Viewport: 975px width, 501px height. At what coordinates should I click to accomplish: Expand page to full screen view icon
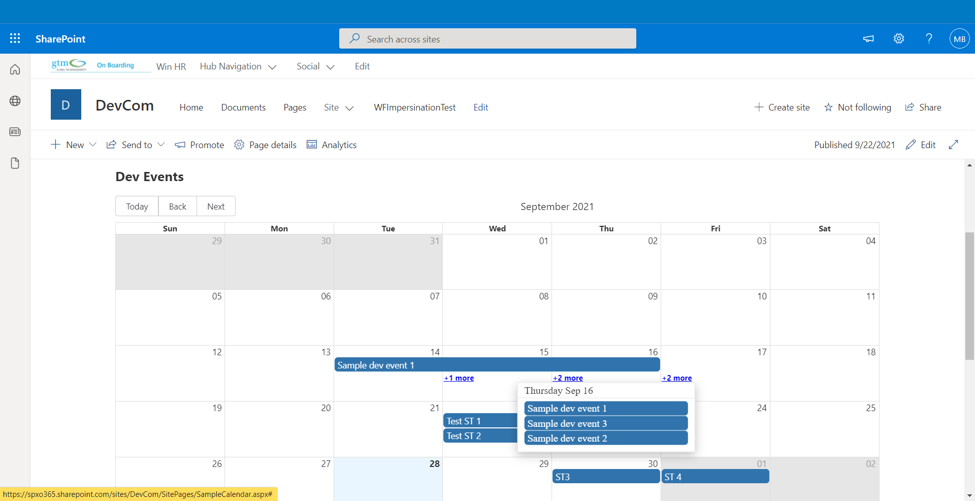[x=953, y=145]
